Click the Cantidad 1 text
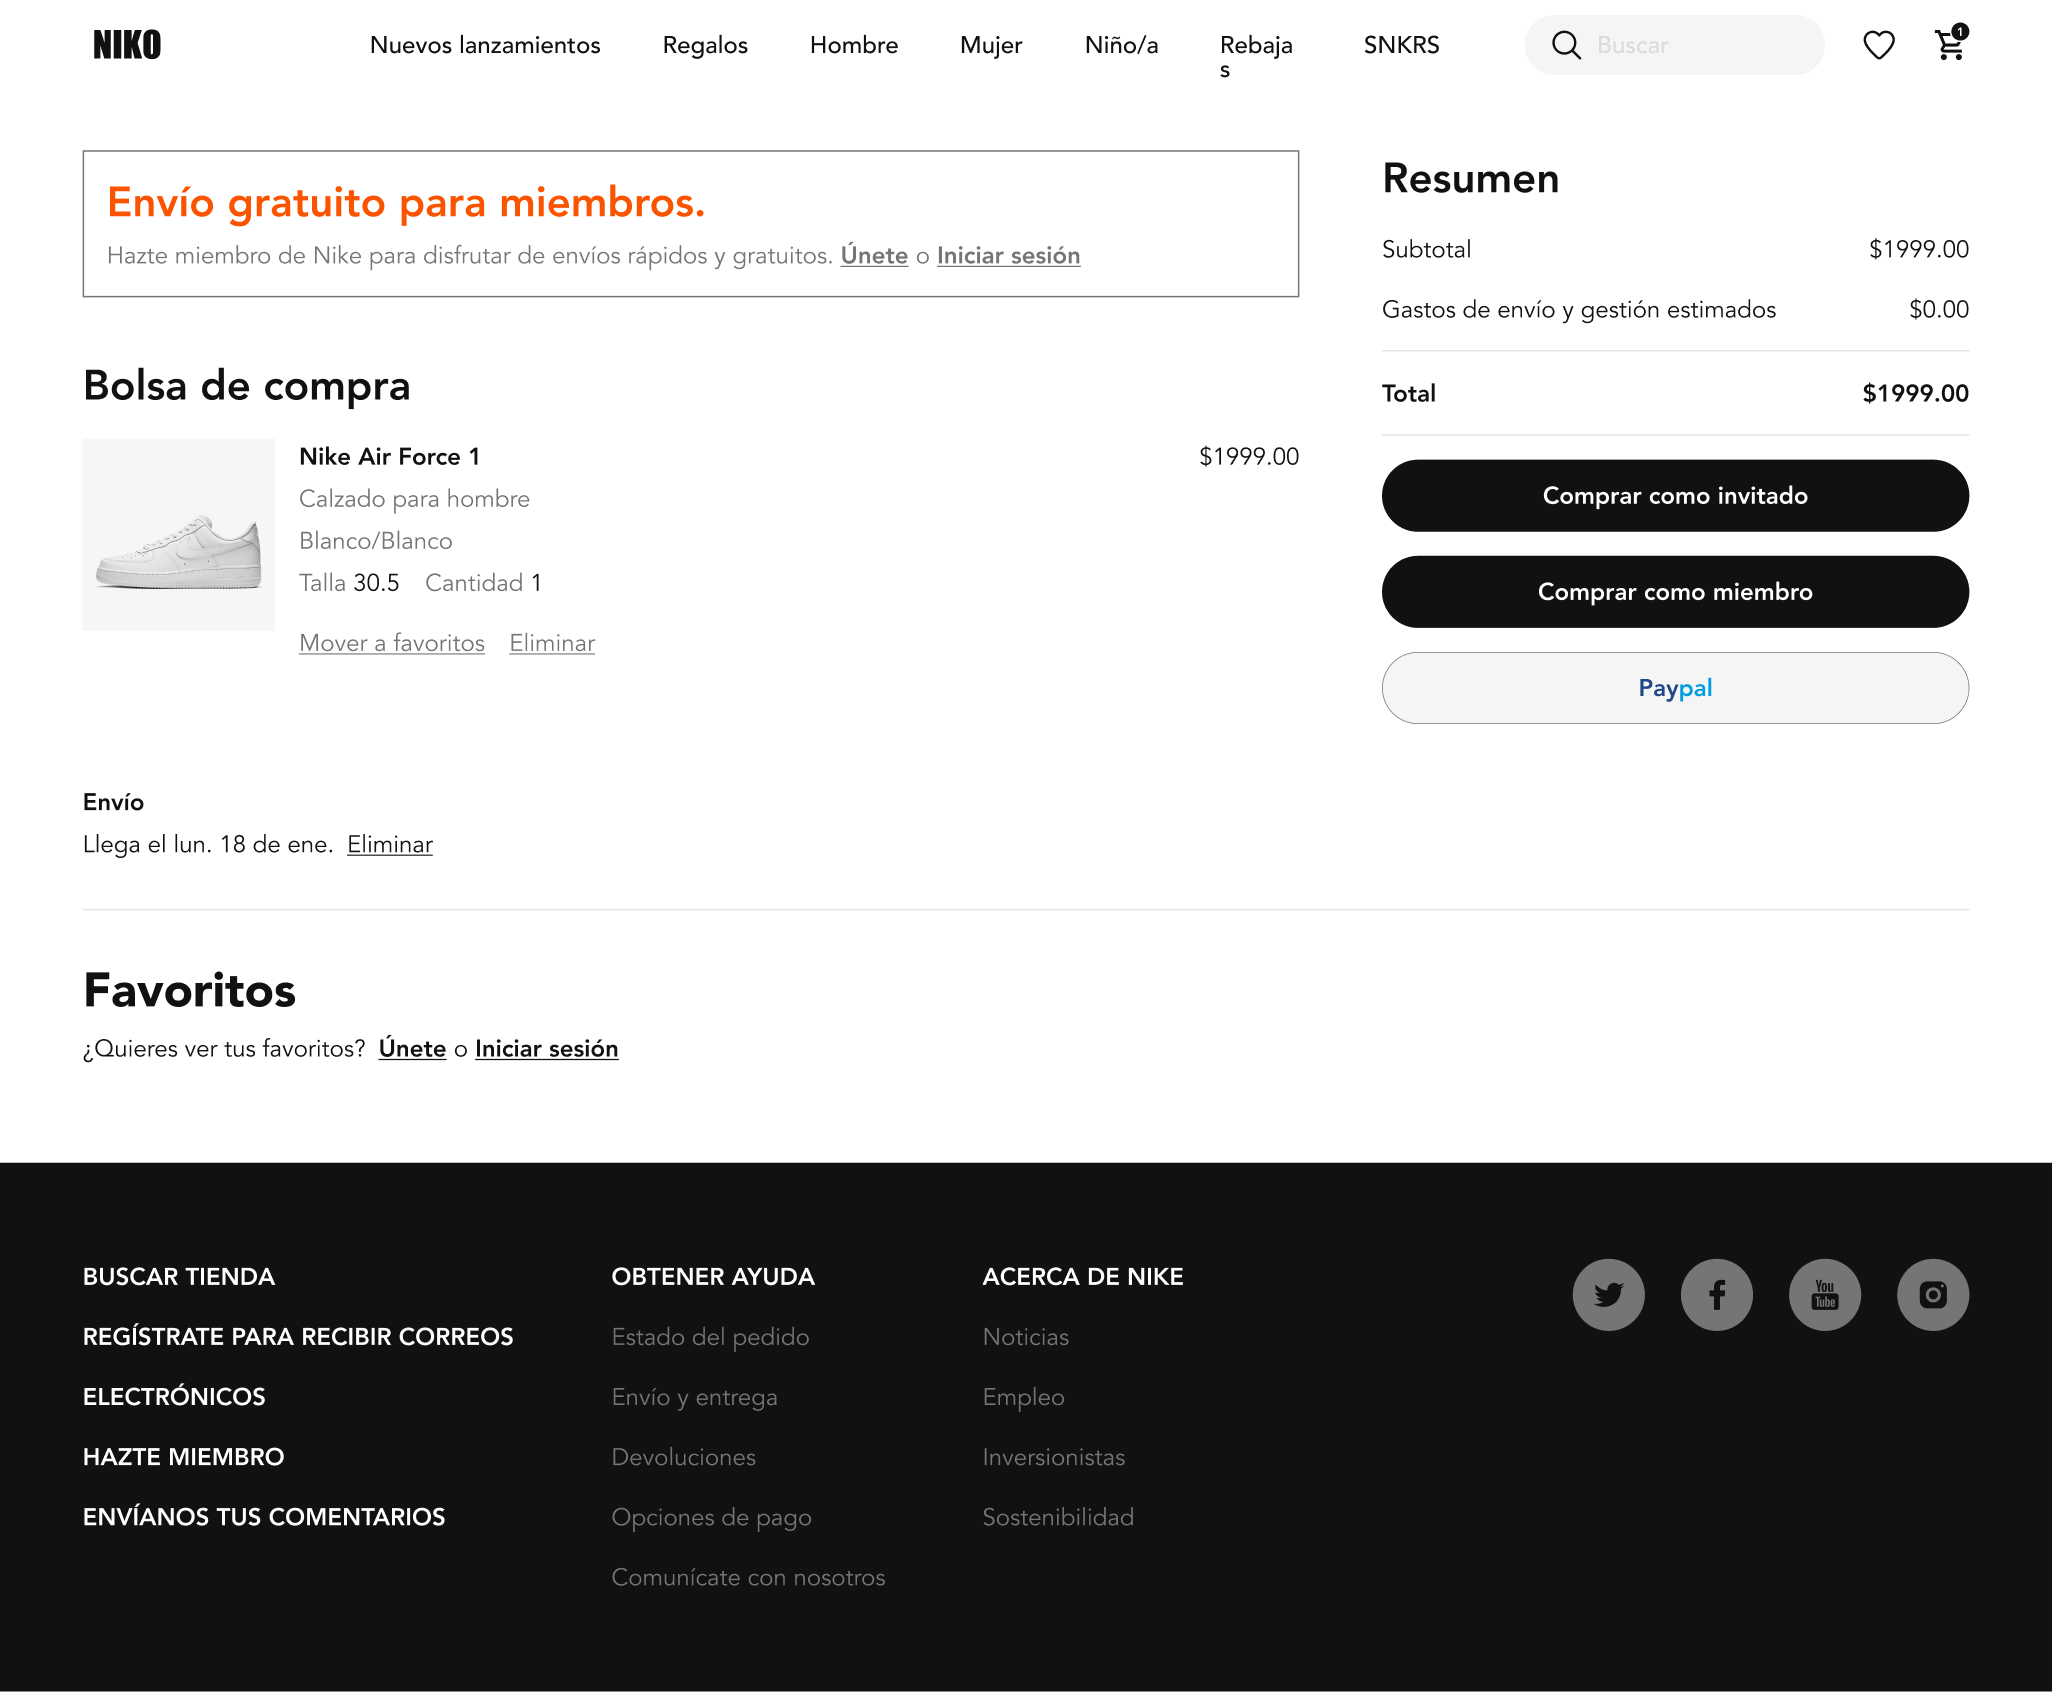Viewport: 2052px width, 1692px height. [483, 582]
